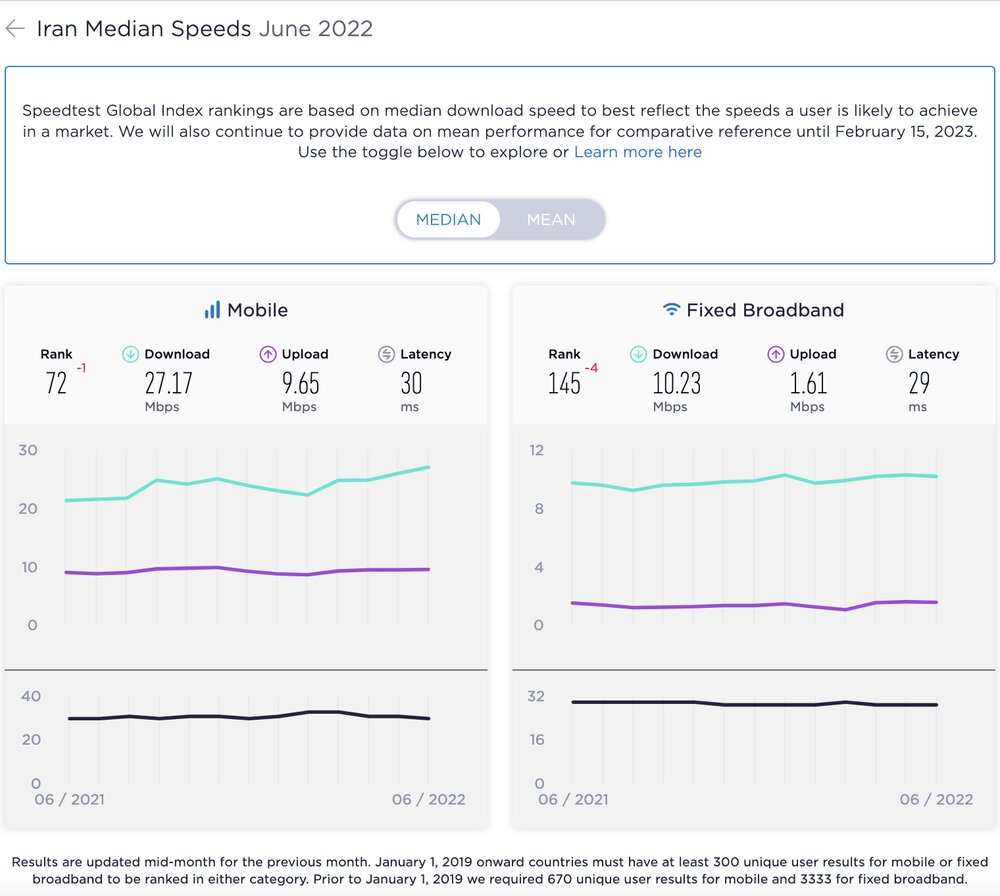Click the Mobile chart 06 / 2022 label
This screenshot has height=896, width=1000.
click(x=428, y=799)
